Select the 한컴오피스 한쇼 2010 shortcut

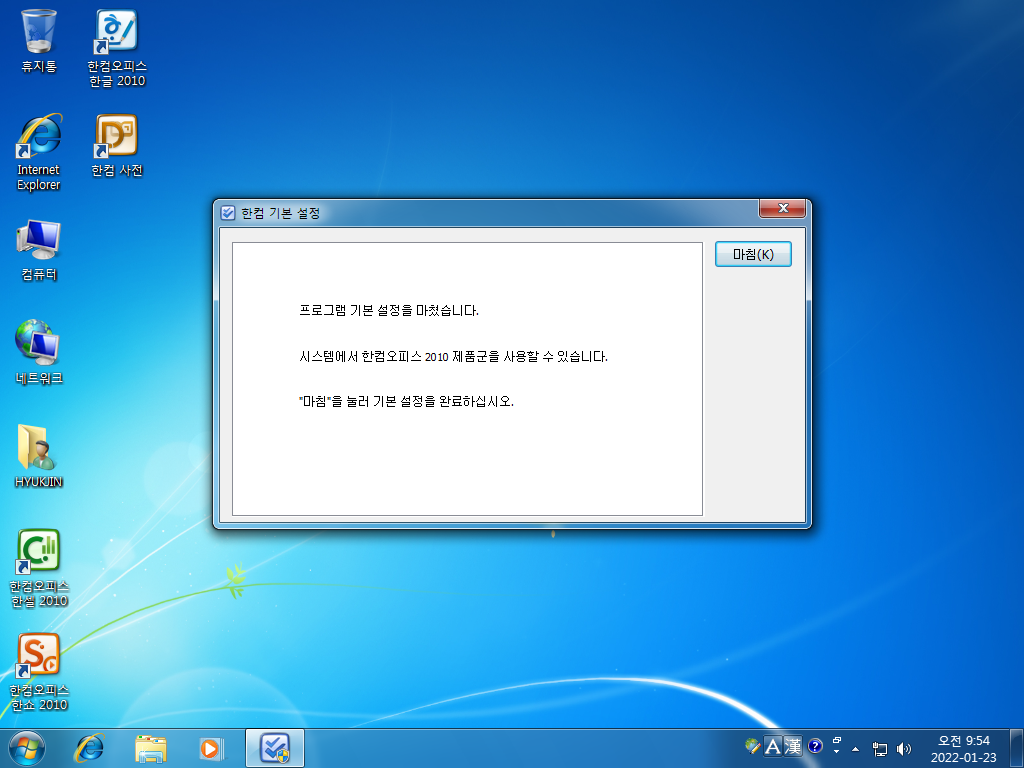pos(39,672)
